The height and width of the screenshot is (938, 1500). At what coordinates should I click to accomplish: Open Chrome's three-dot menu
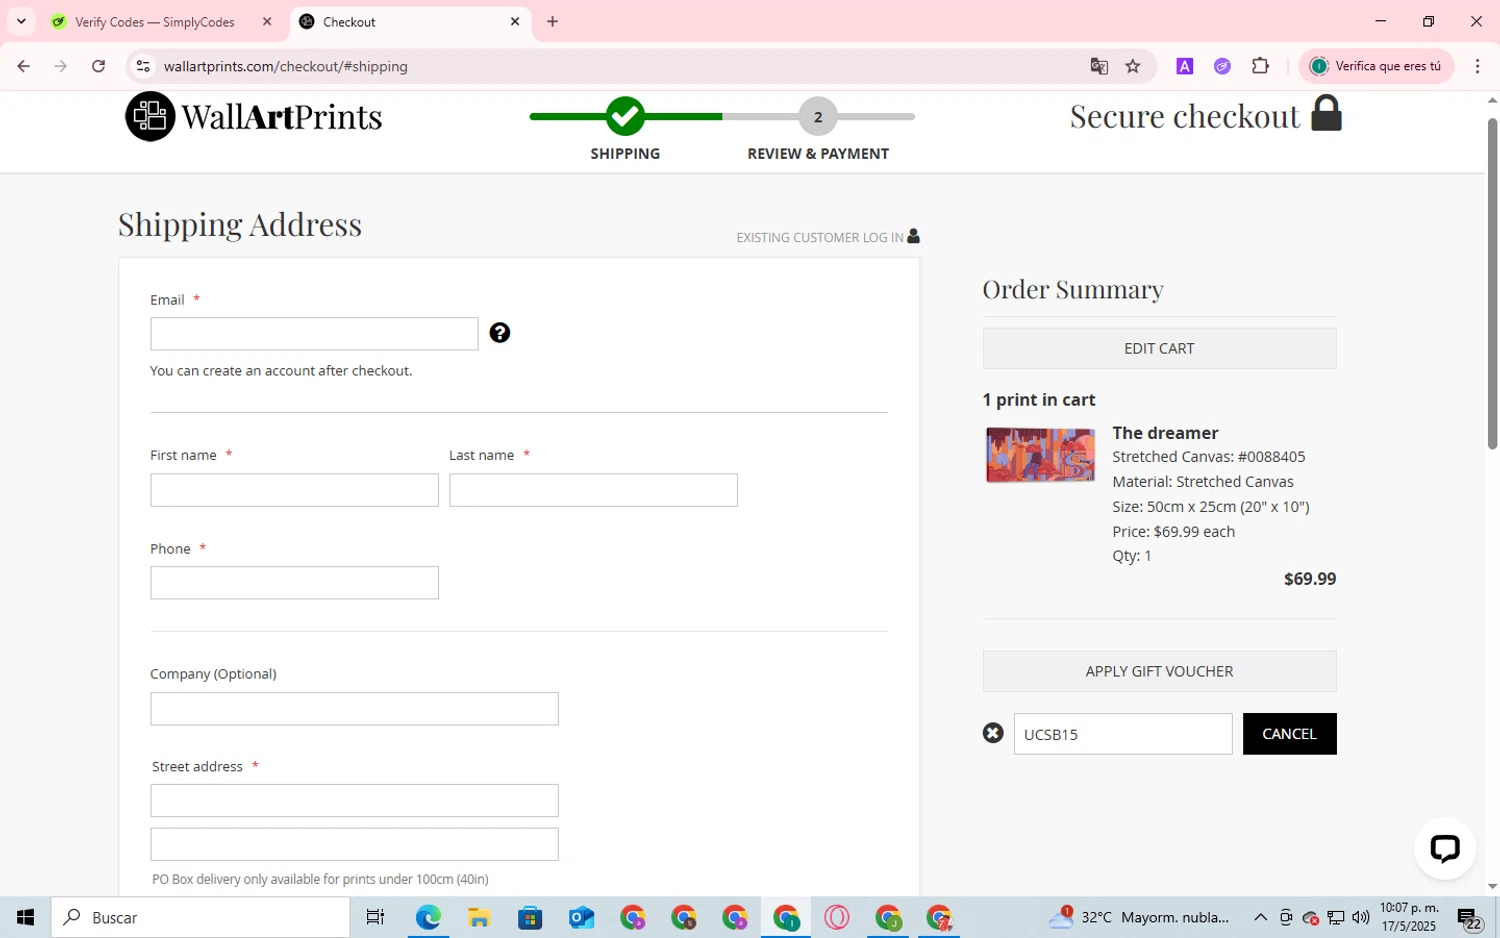tap(1477, 66)
